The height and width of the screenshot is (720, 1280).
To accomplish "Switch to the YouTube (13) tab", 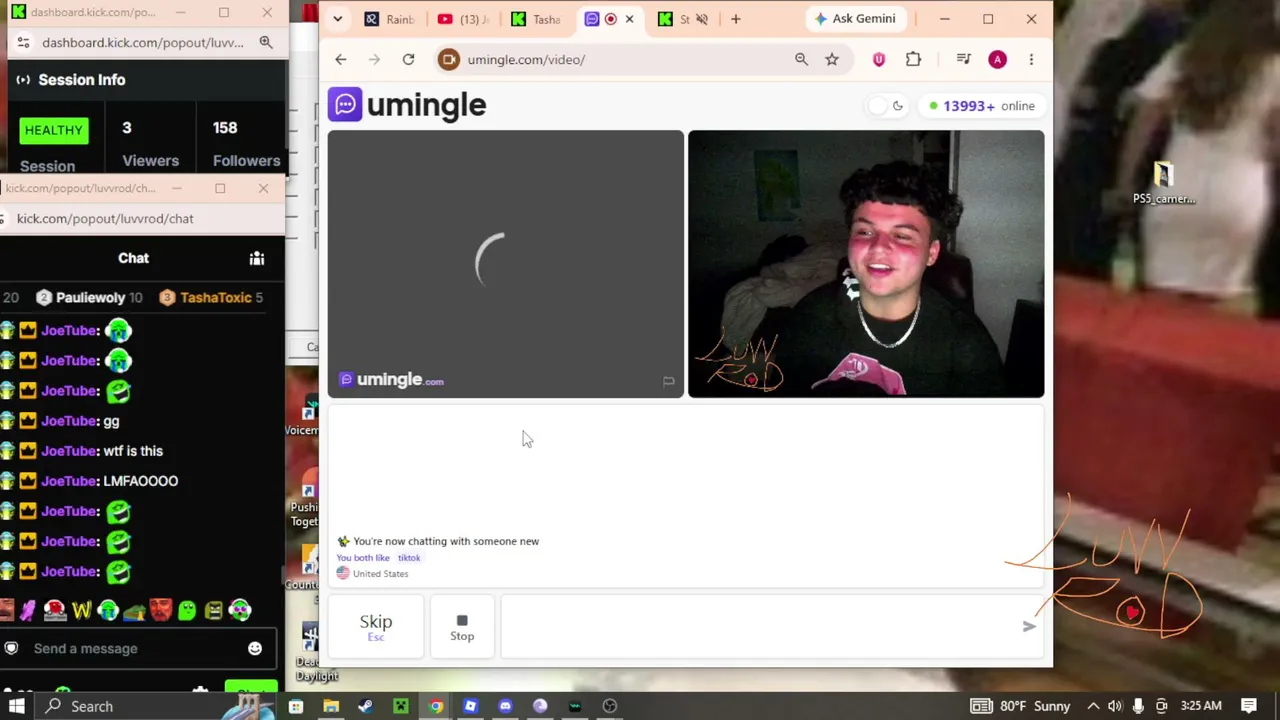I will 463,19.
